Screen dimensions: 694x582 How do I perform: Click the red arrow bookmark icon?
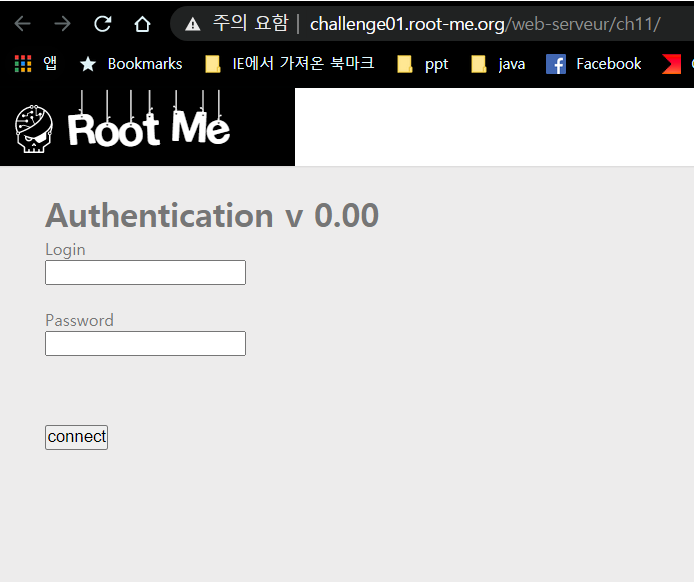click(x=671, y=64)
